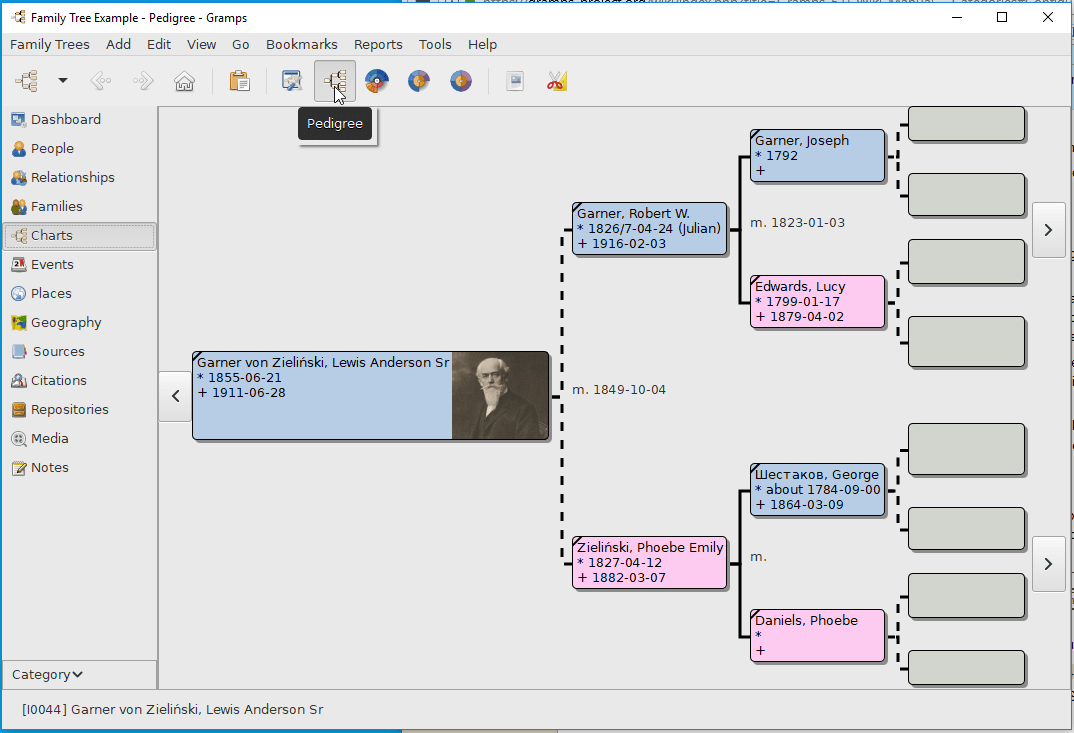Click the Home toolbar icon
This screenshot has width=1074, height=733.
click(184, 81)
